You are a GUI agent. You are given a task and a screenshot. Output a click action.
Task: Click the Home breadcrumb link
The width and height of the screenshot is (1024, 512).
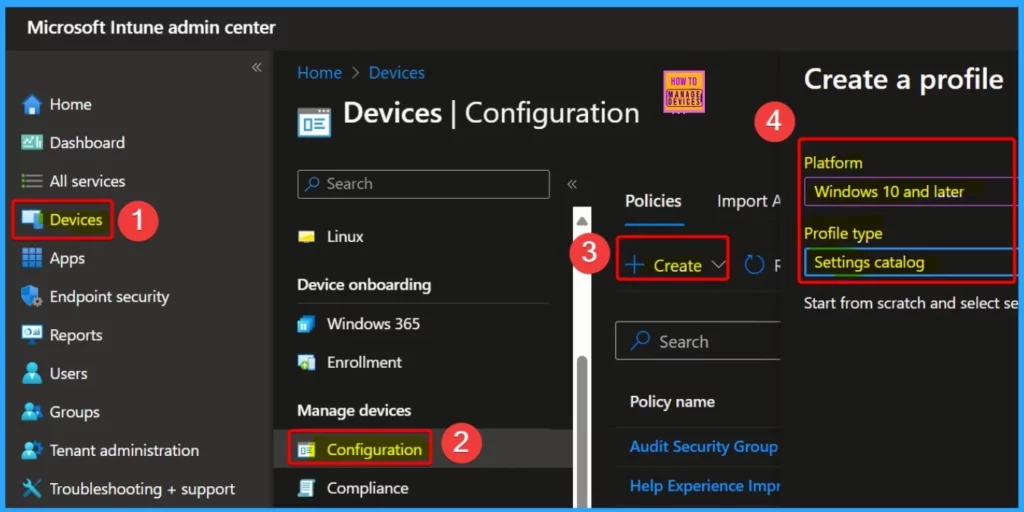319,72
